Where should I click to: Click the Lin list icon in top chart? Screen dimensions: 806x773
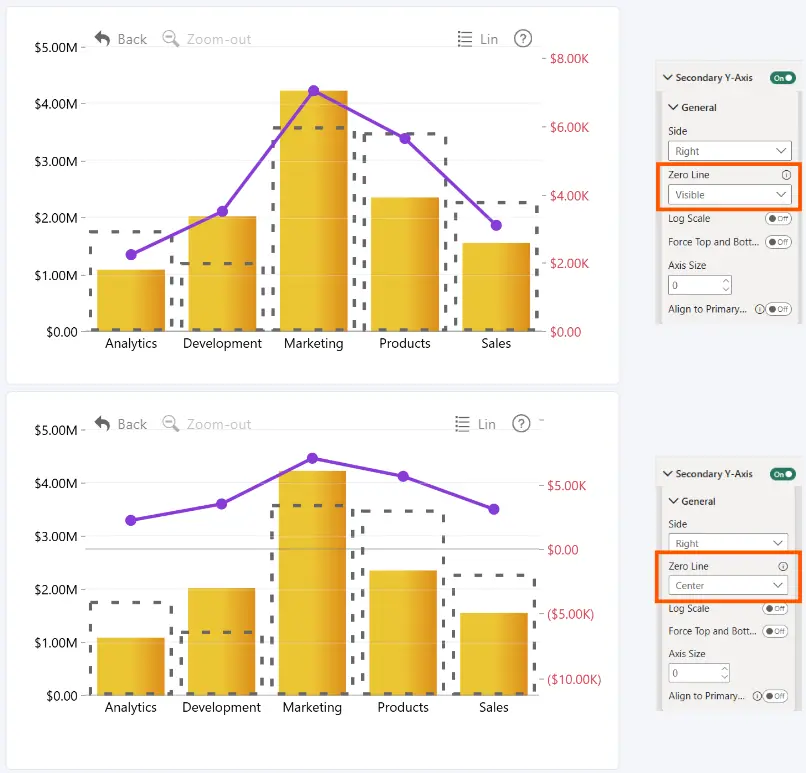pyautogui.click(x=465, y=39)
